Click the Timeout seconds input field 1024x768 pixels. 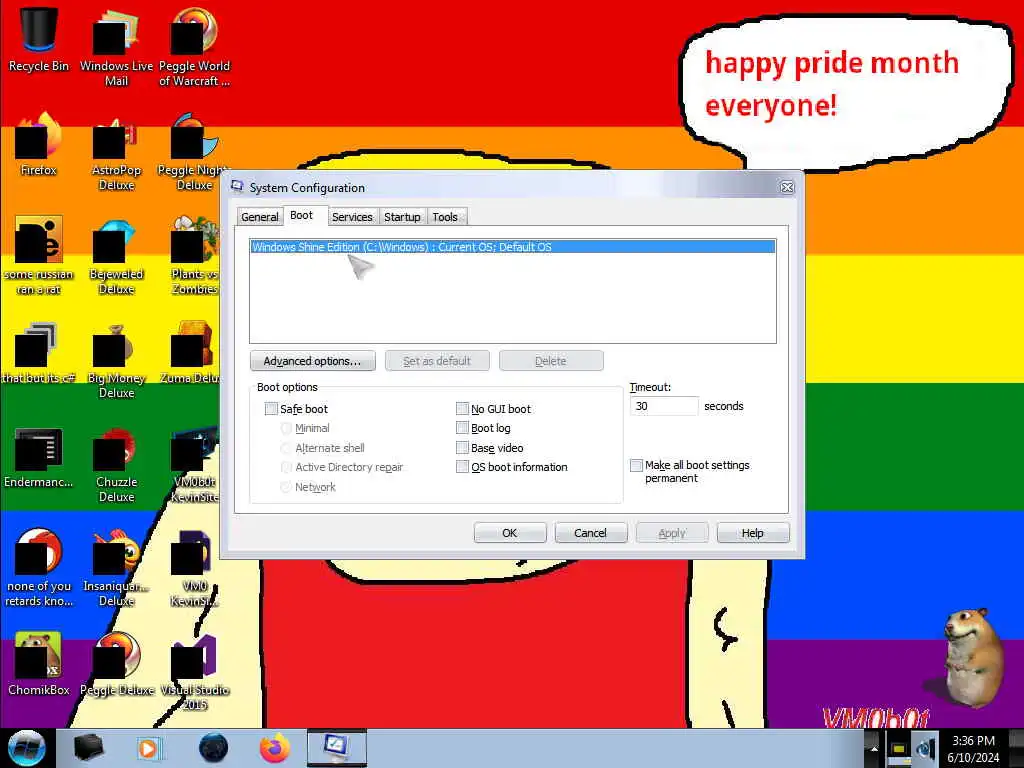point(664,406)
